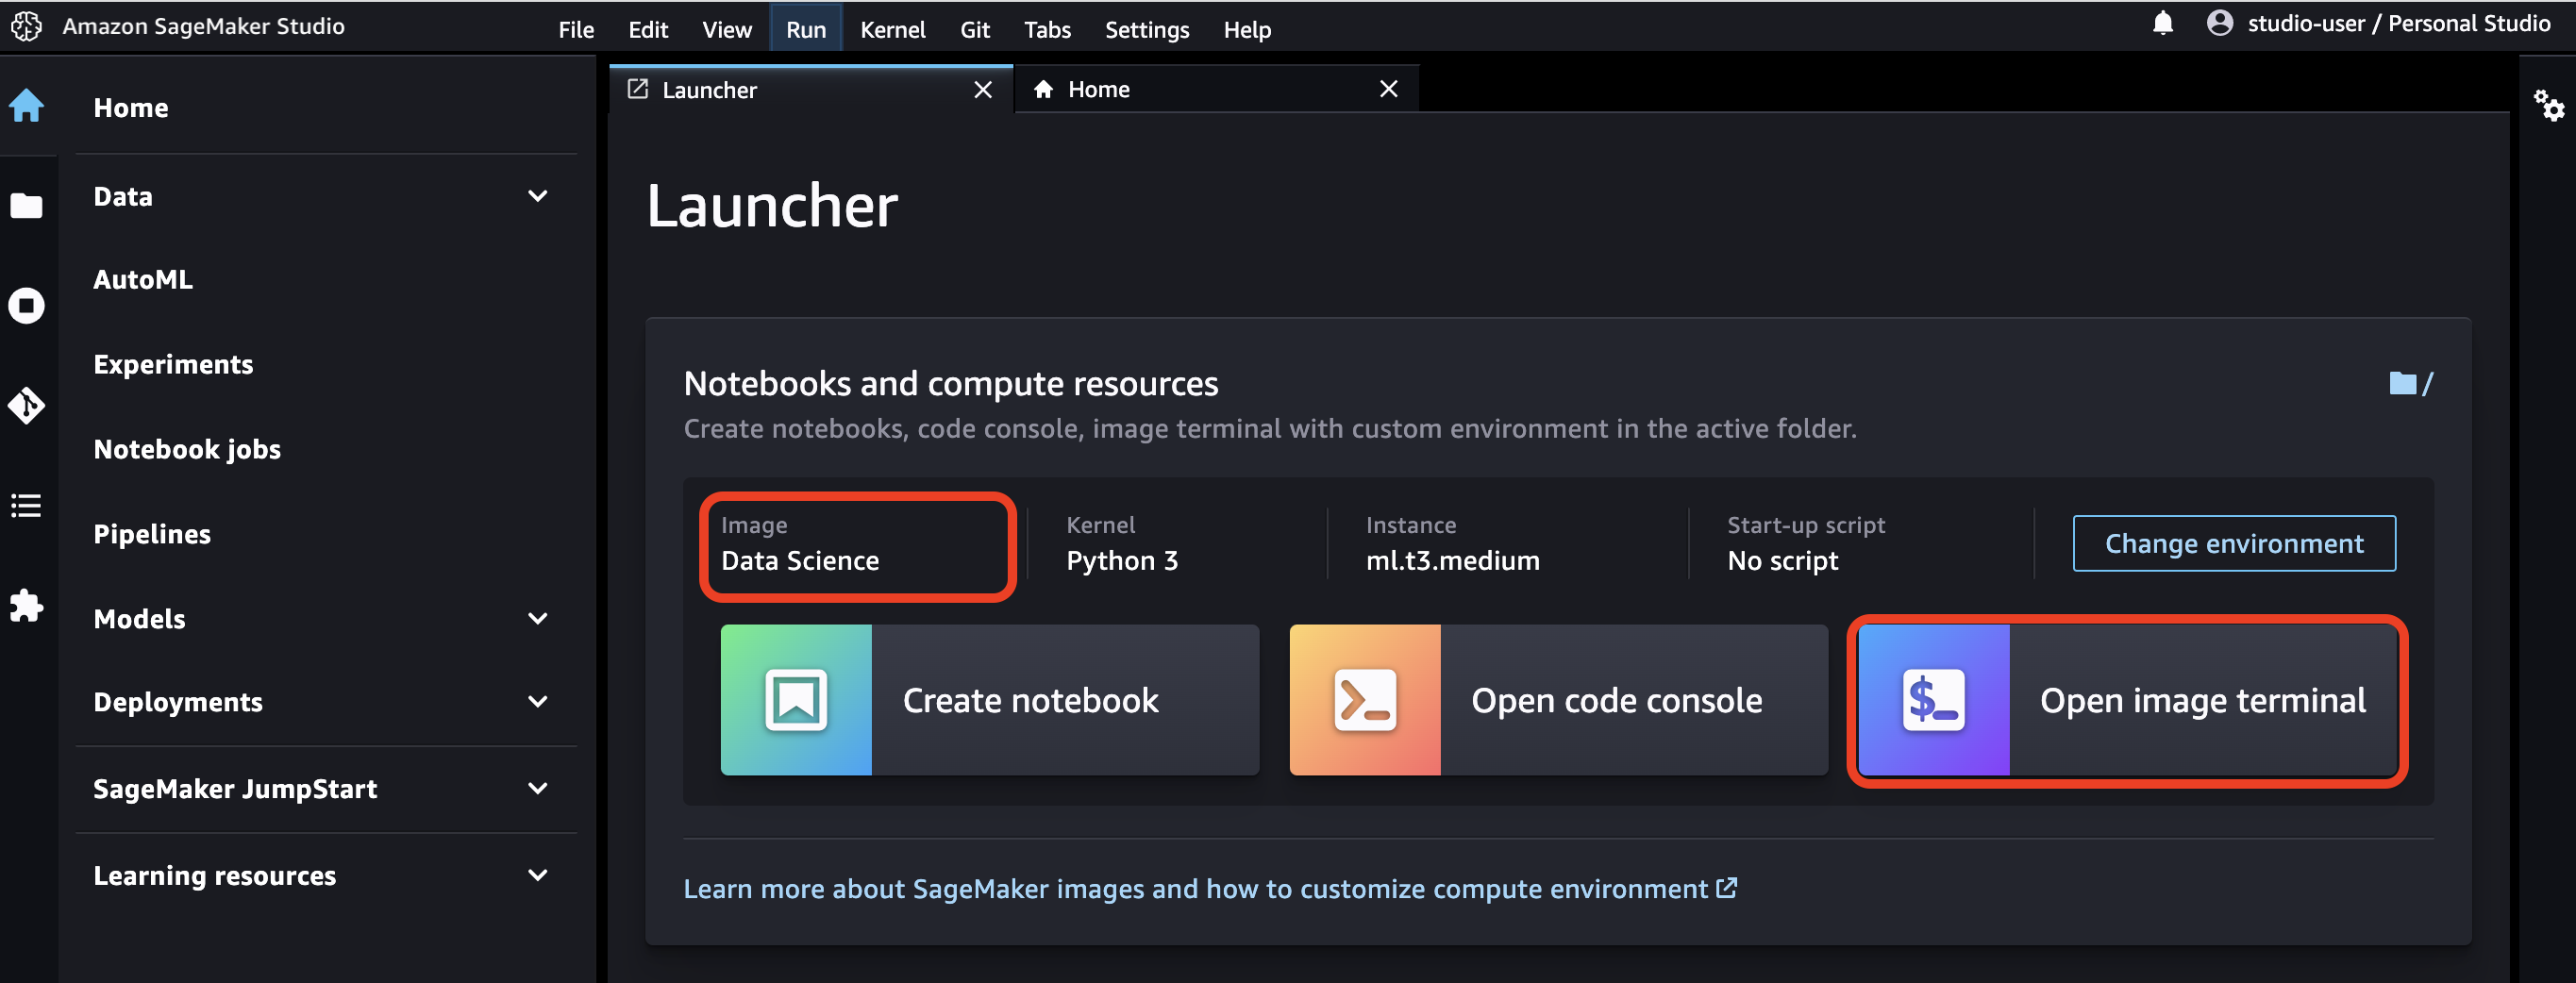Expand the Models section chevron
This screenshot has height=983, width=2576.
tap(538, 619)
